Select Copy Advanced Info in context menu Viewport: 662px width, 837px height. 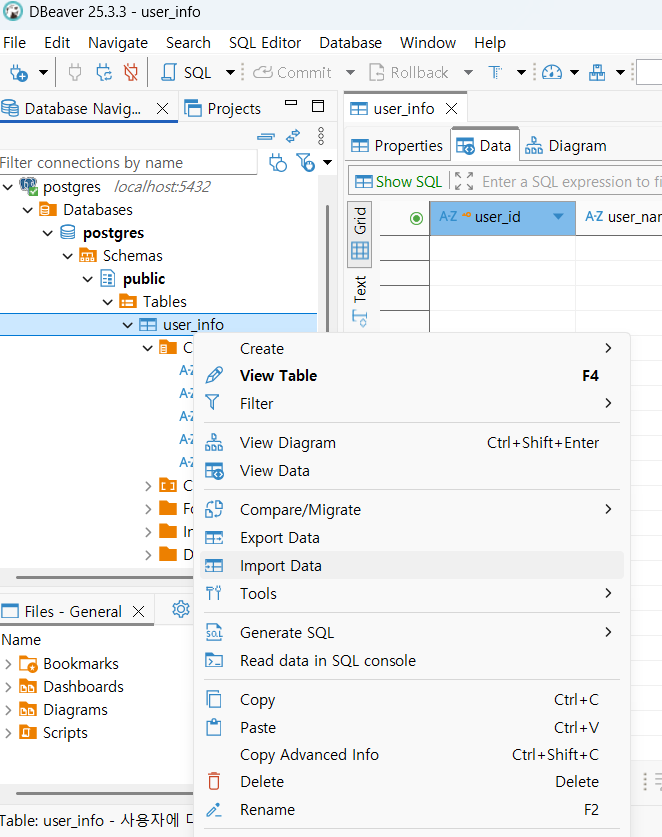(412, 755)
